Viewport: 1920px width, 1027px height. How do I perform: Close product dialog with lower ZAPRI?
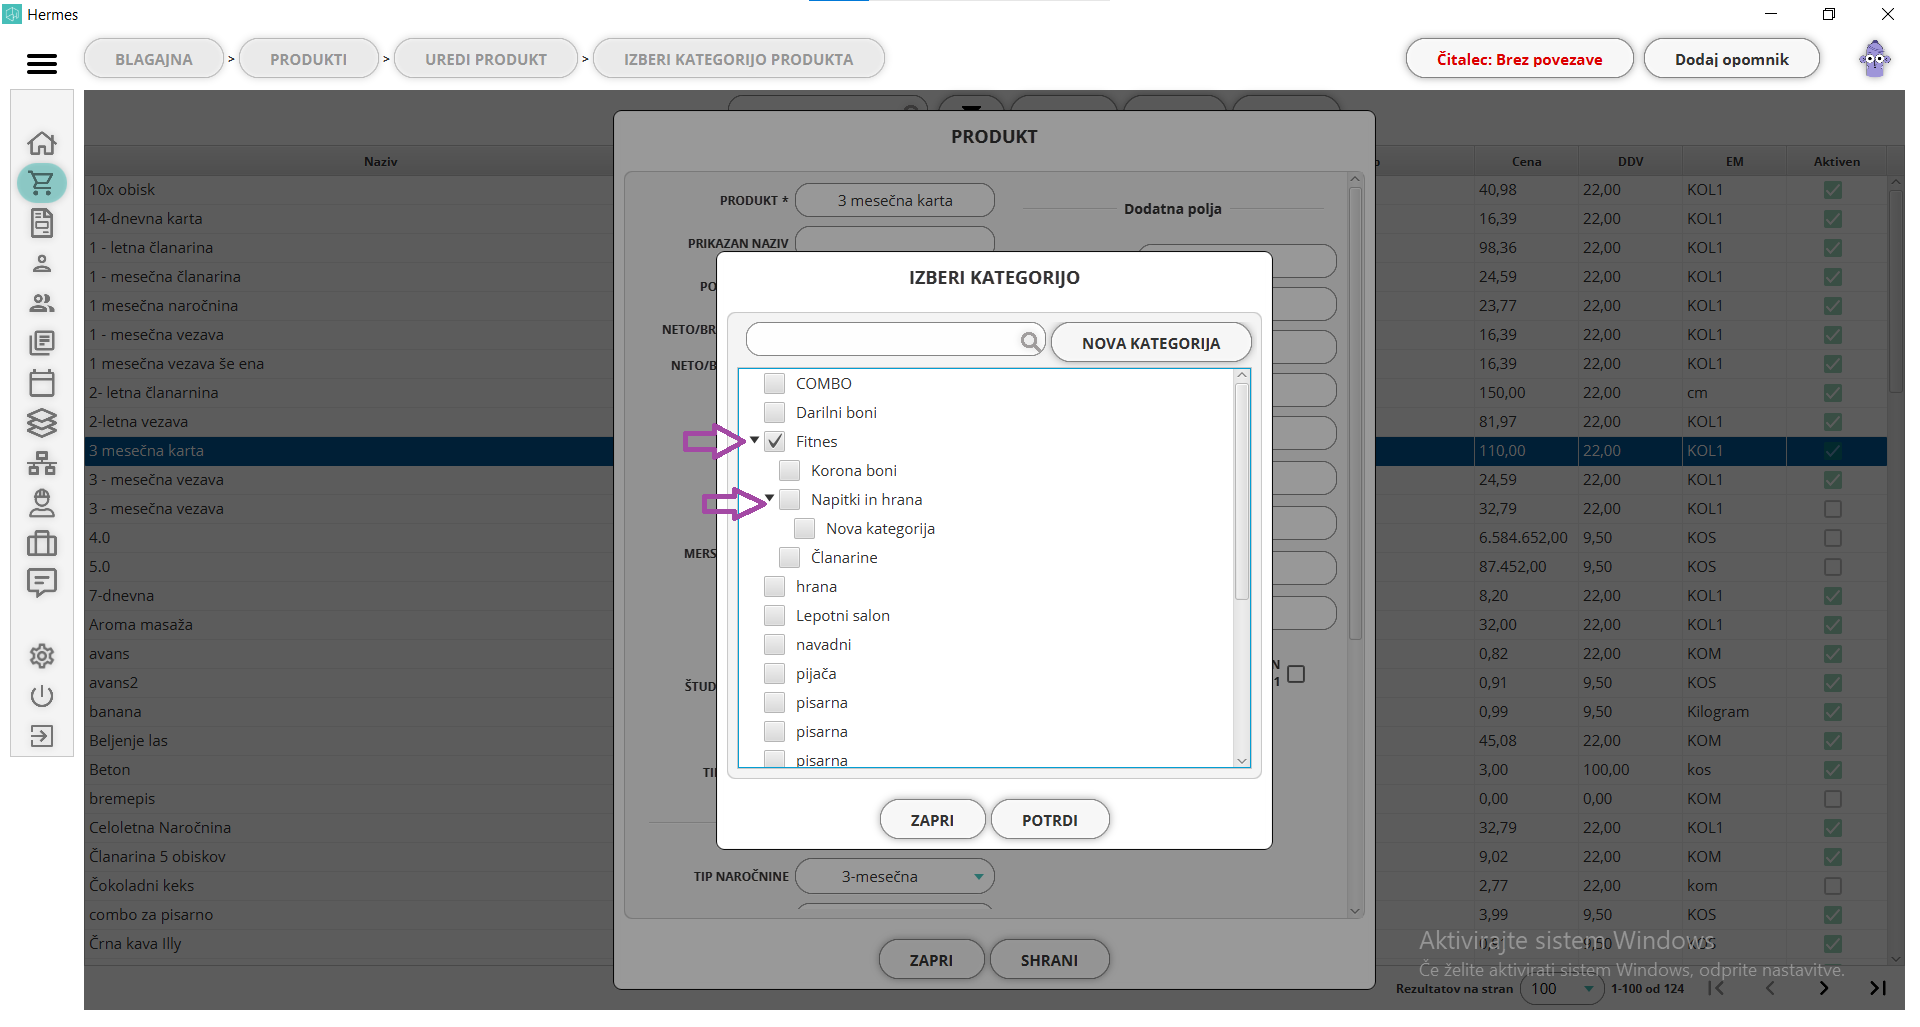931,960
